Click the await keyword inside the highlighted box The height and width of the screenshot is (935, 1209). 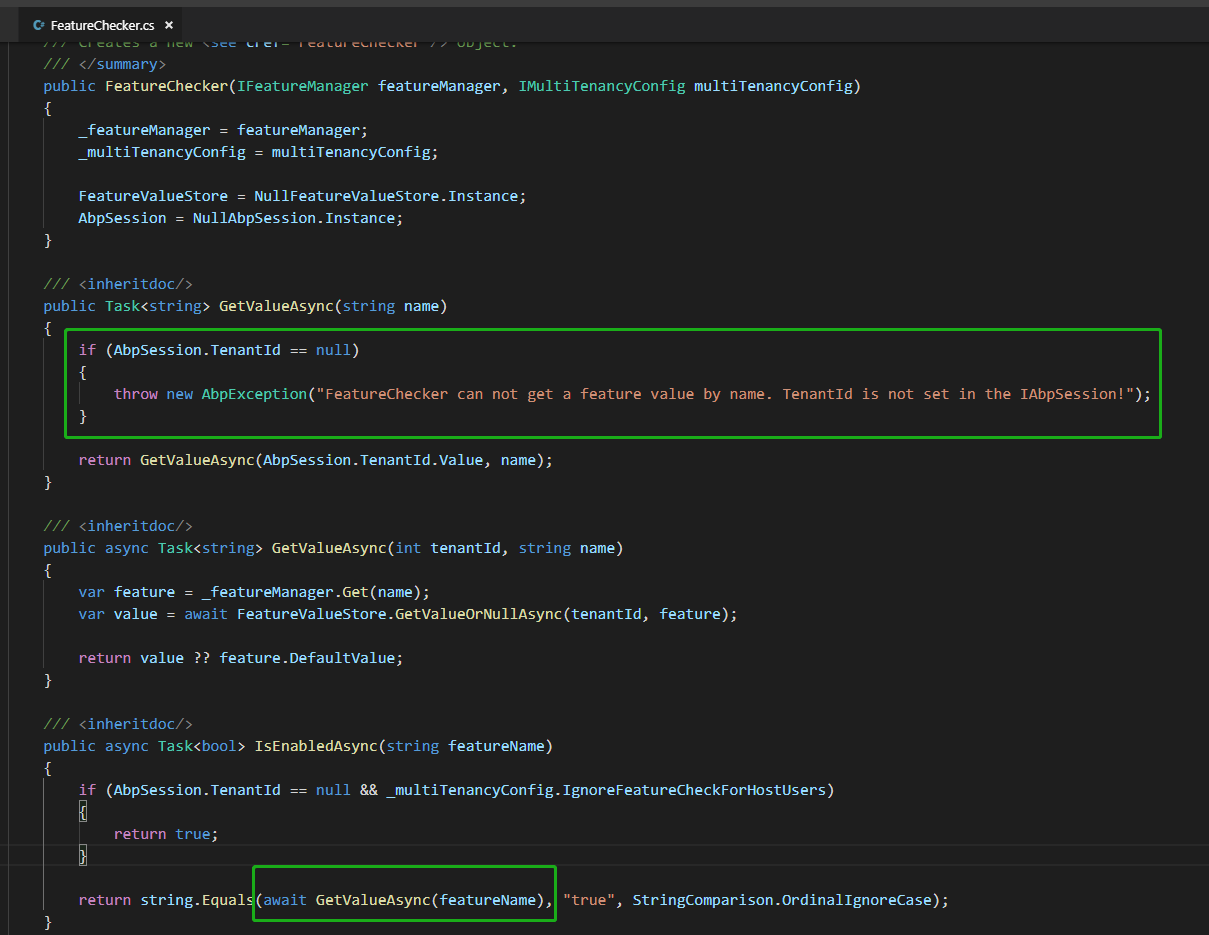click(x=285, y=899)
